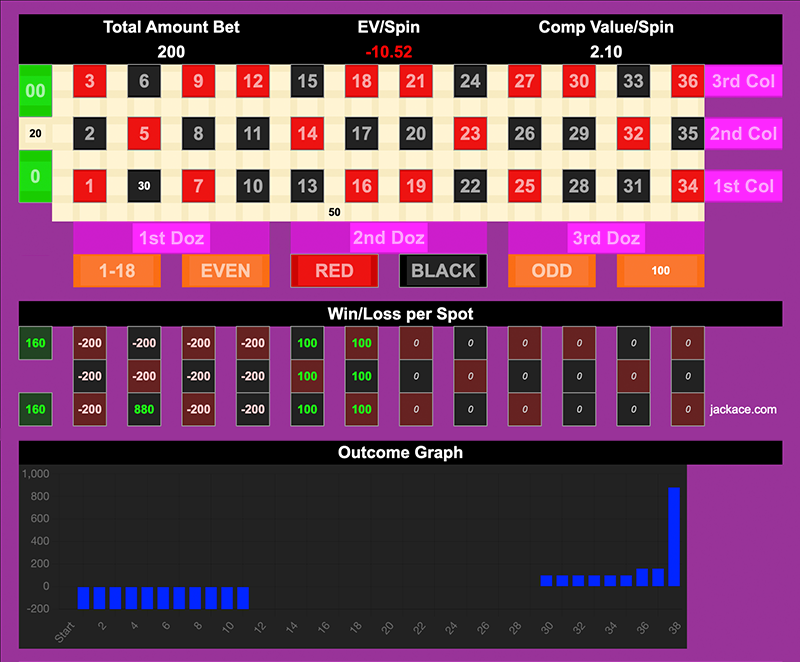Screen dimensions: 800x662
Task: Select black number 17 on the table
Action: click(x=361, y=133)
